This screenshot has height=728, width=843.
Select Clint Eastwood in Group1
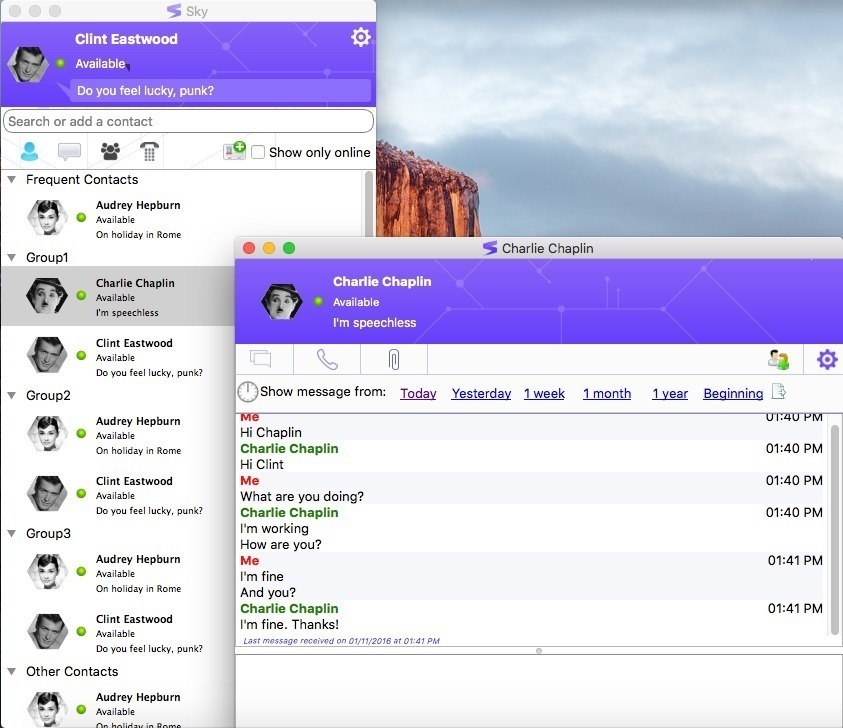tap(118, 358)
